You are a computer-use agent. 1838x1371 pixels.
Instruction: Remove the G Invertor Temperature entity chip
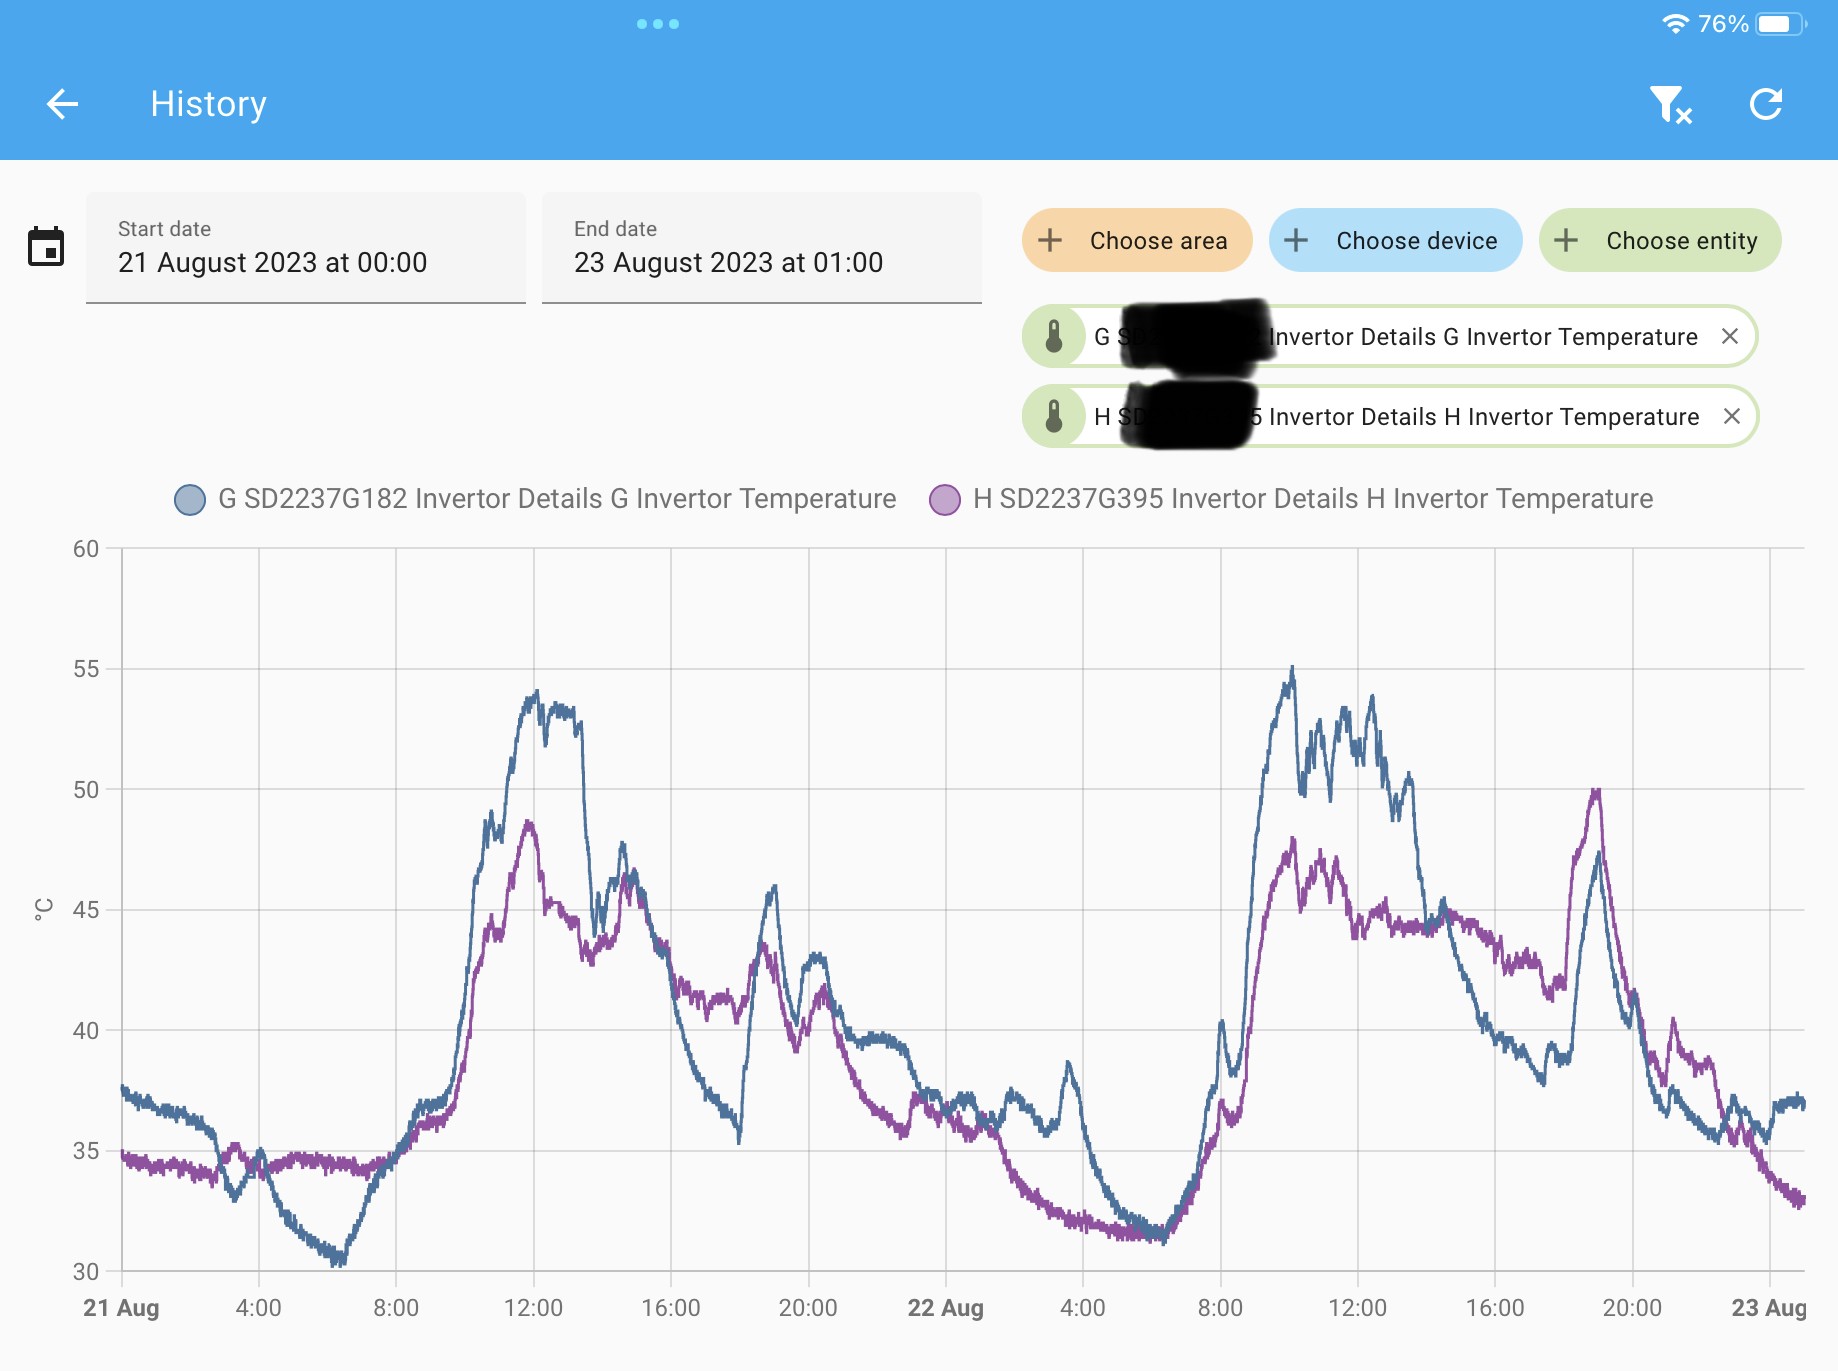point(1730,336)
